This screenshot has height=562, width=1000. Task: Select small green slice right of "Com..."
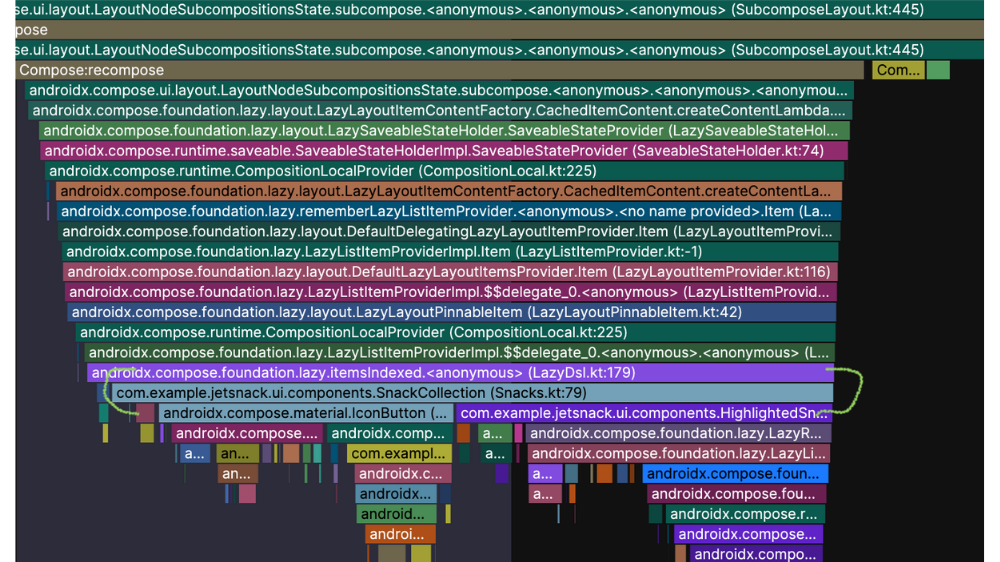tap(938, 70)
